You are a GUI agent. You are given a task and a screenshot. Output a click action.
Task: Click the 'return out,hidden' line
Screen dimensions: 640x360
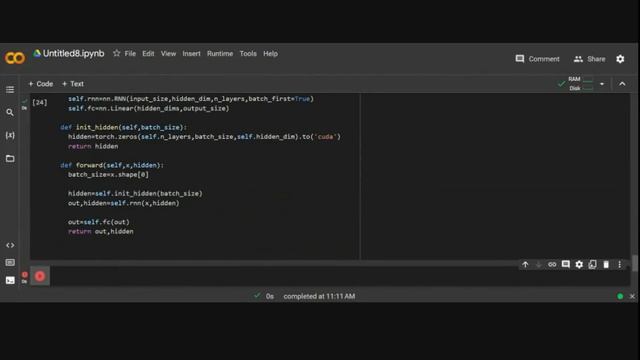click(100, 231)
